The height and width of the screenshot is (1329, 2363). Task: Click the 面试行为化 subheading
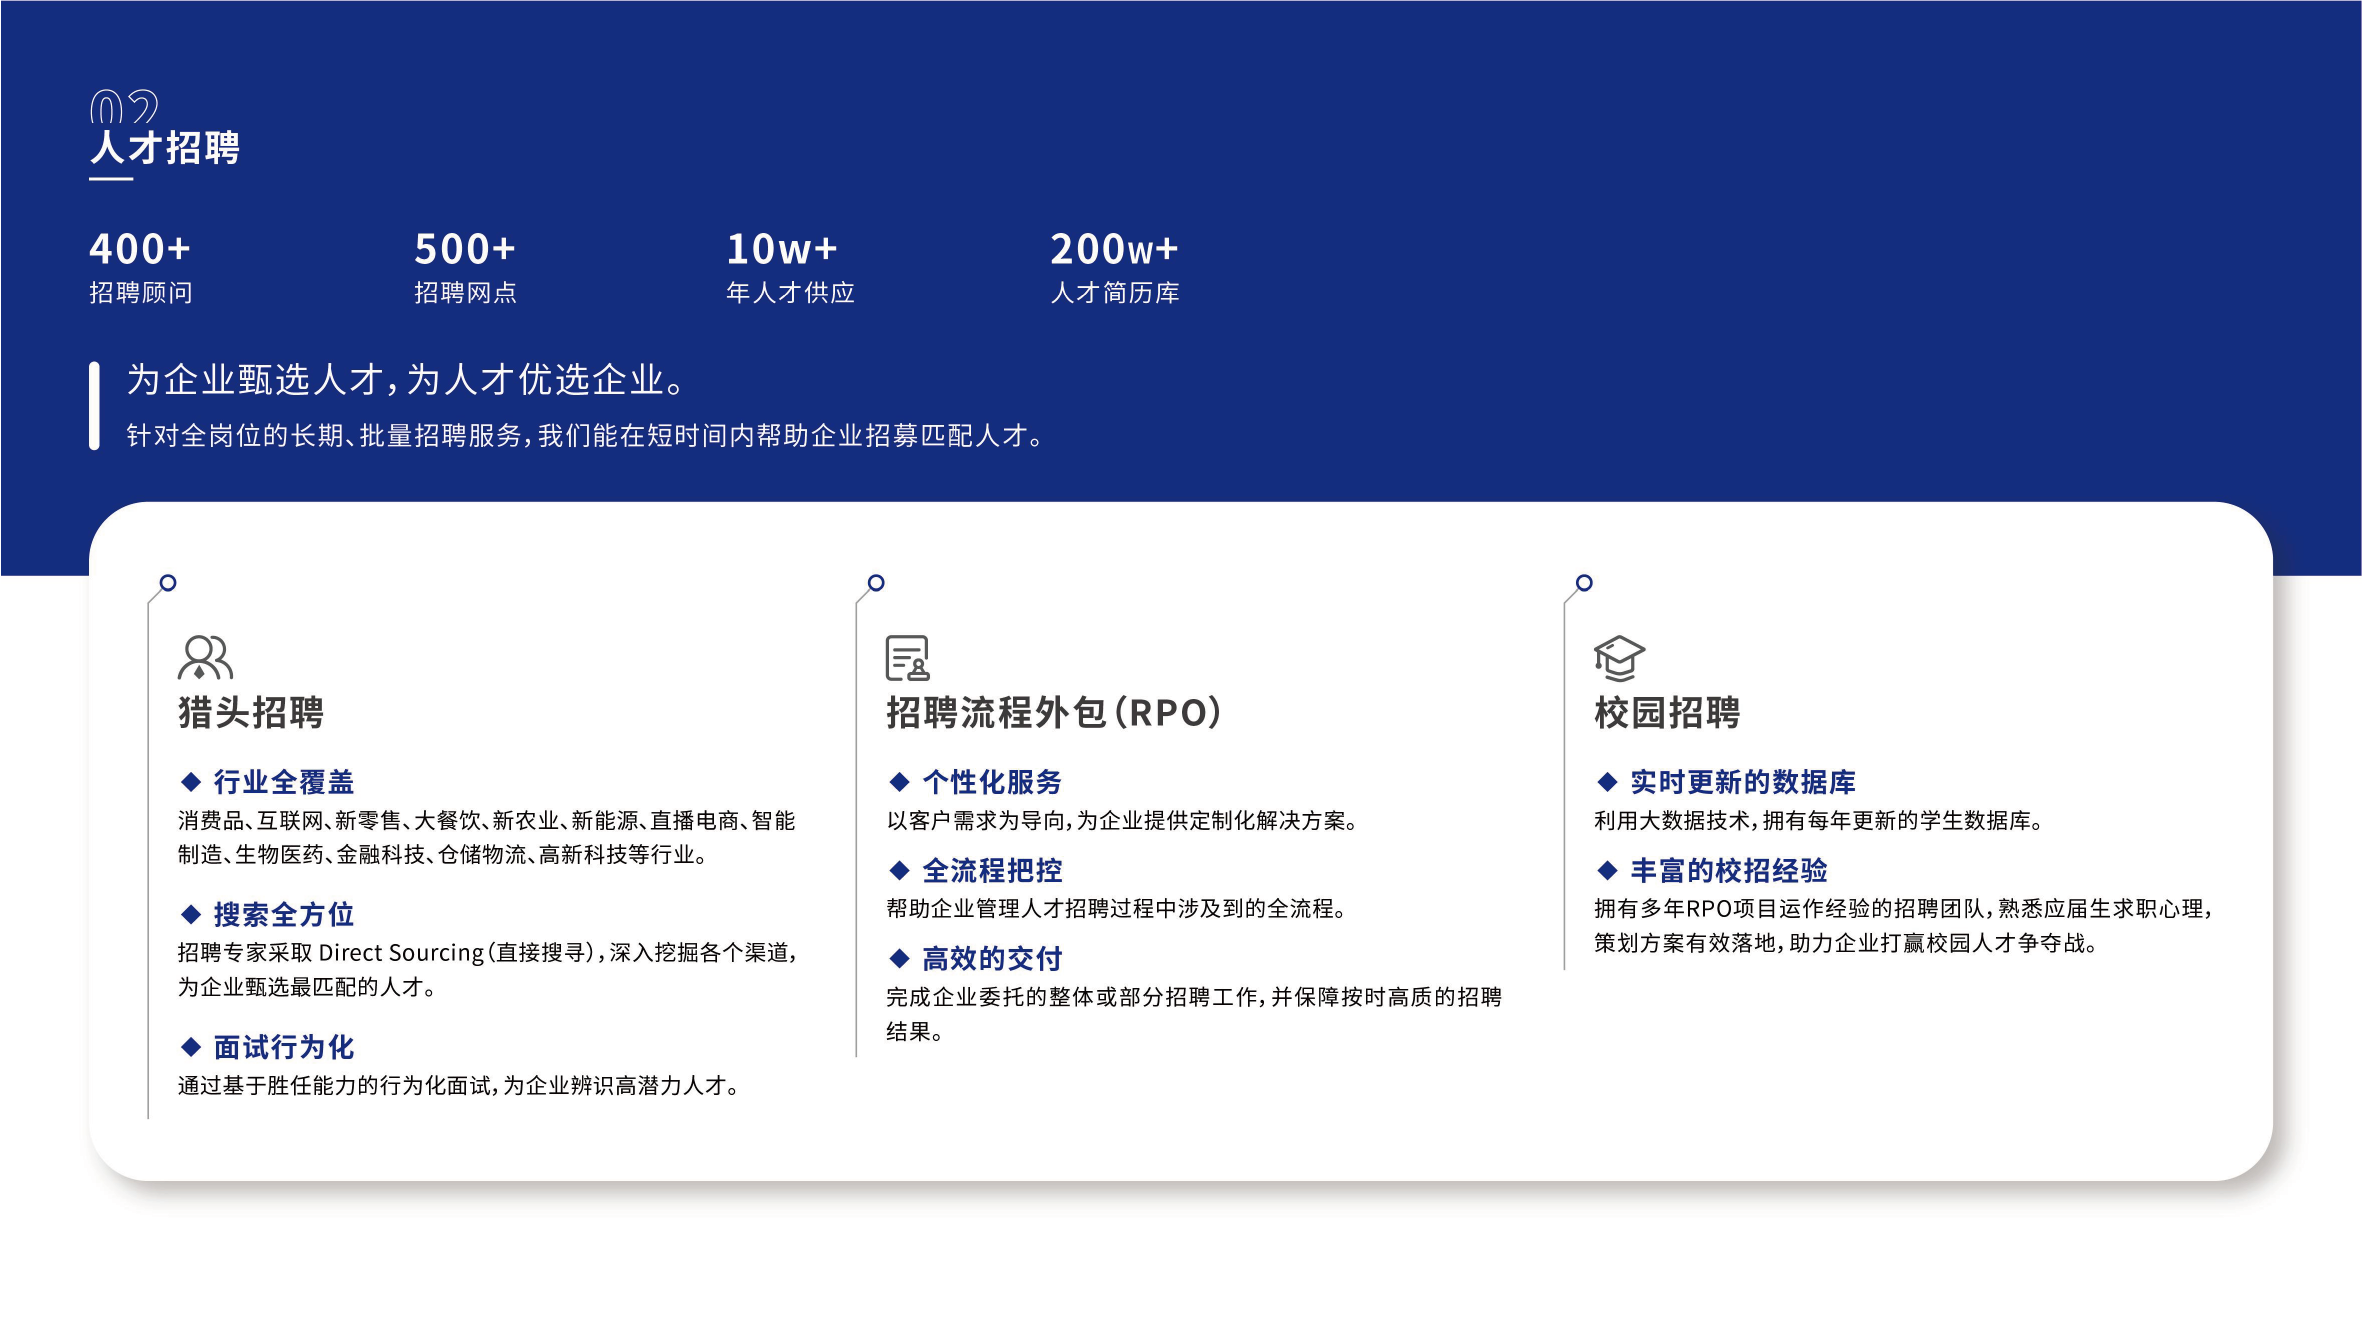pos(284,1047)
